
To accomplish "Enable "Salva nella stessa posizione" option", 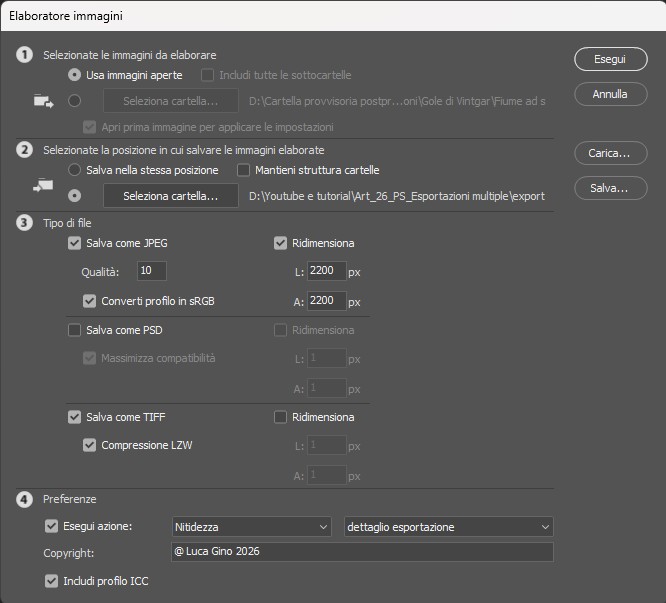I will [74, 170].
